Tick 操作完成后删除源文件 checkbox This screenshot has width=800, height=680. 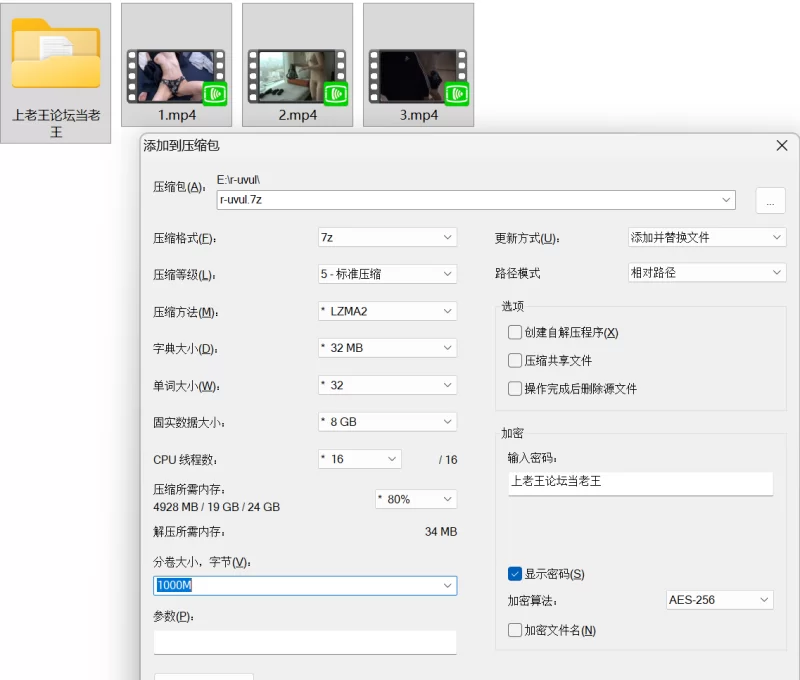coord(515,389)
